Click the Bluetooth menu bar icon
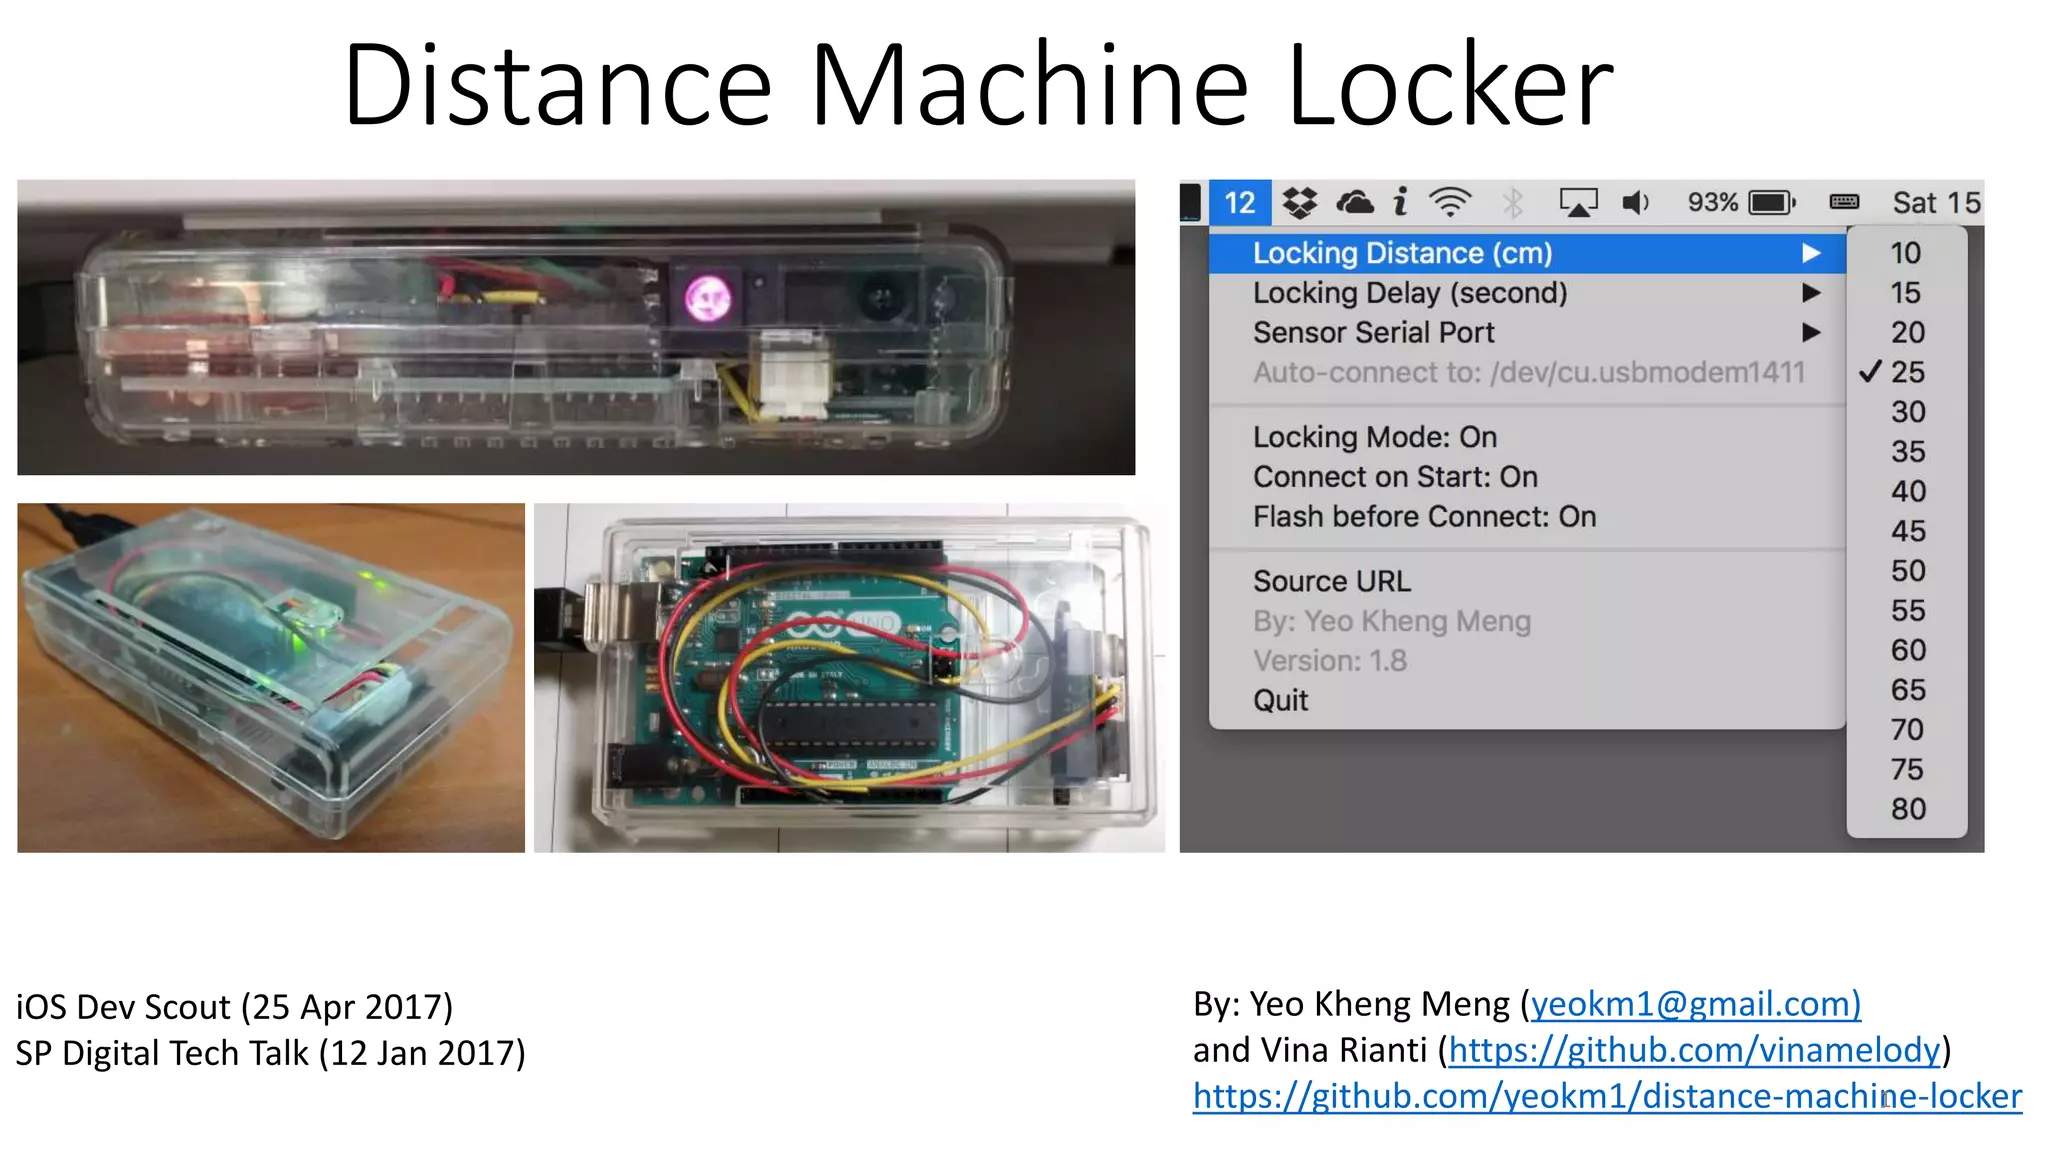 click(1513, 203)
